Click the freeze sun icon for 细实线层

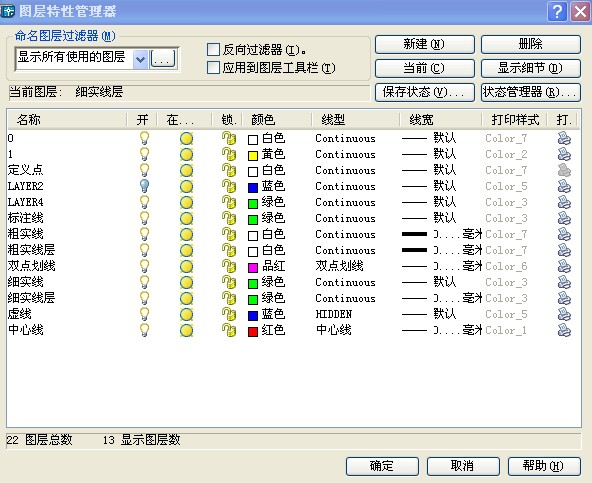coord(186,298)
